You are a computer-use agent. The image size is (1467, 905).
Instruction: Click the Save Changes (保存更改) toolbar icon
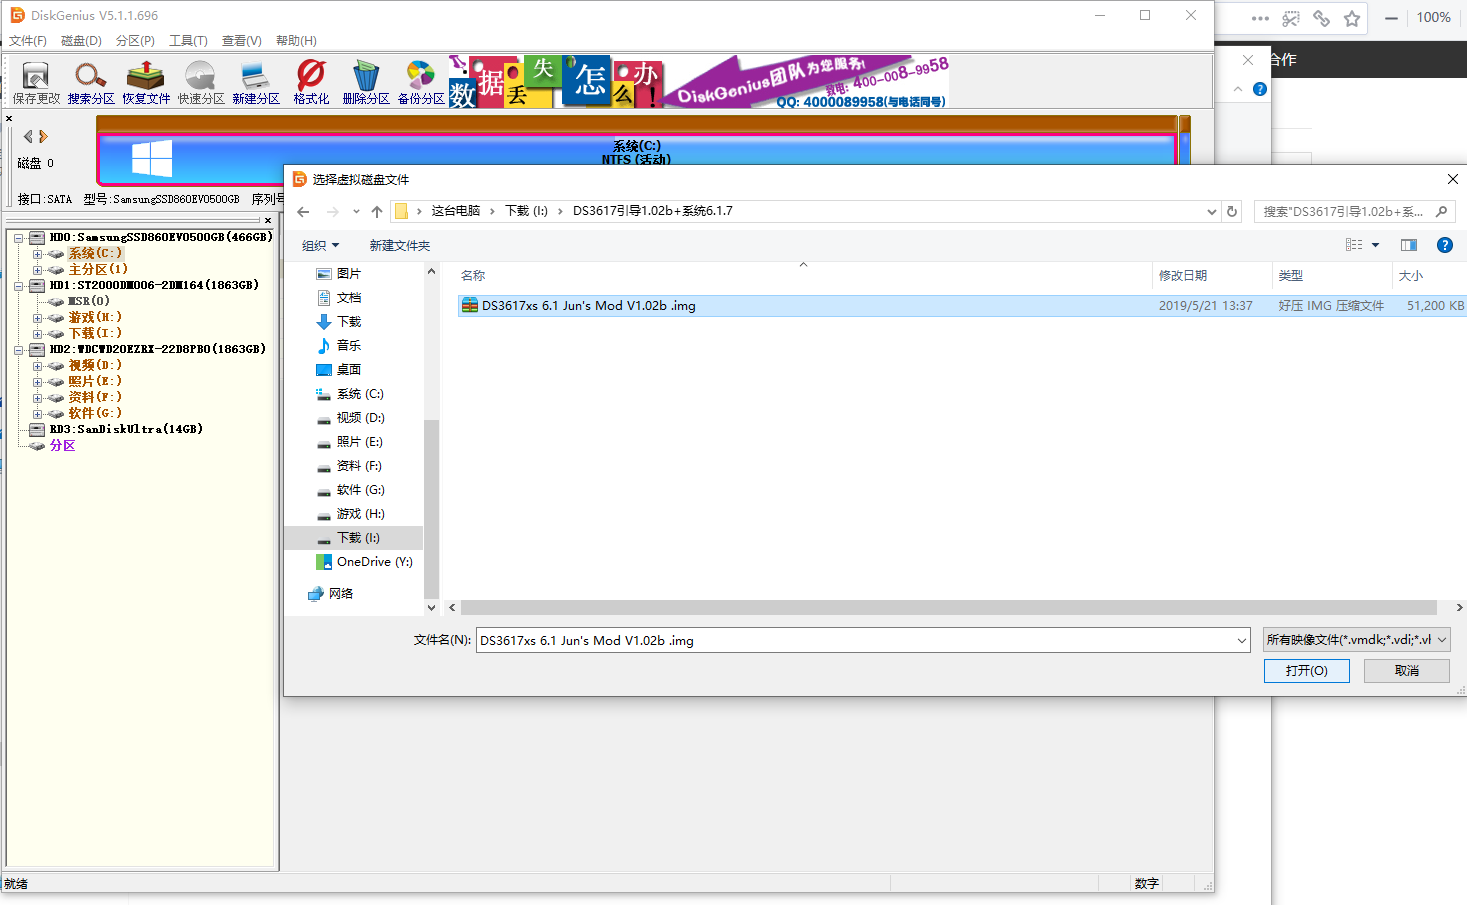pos(36,81)
